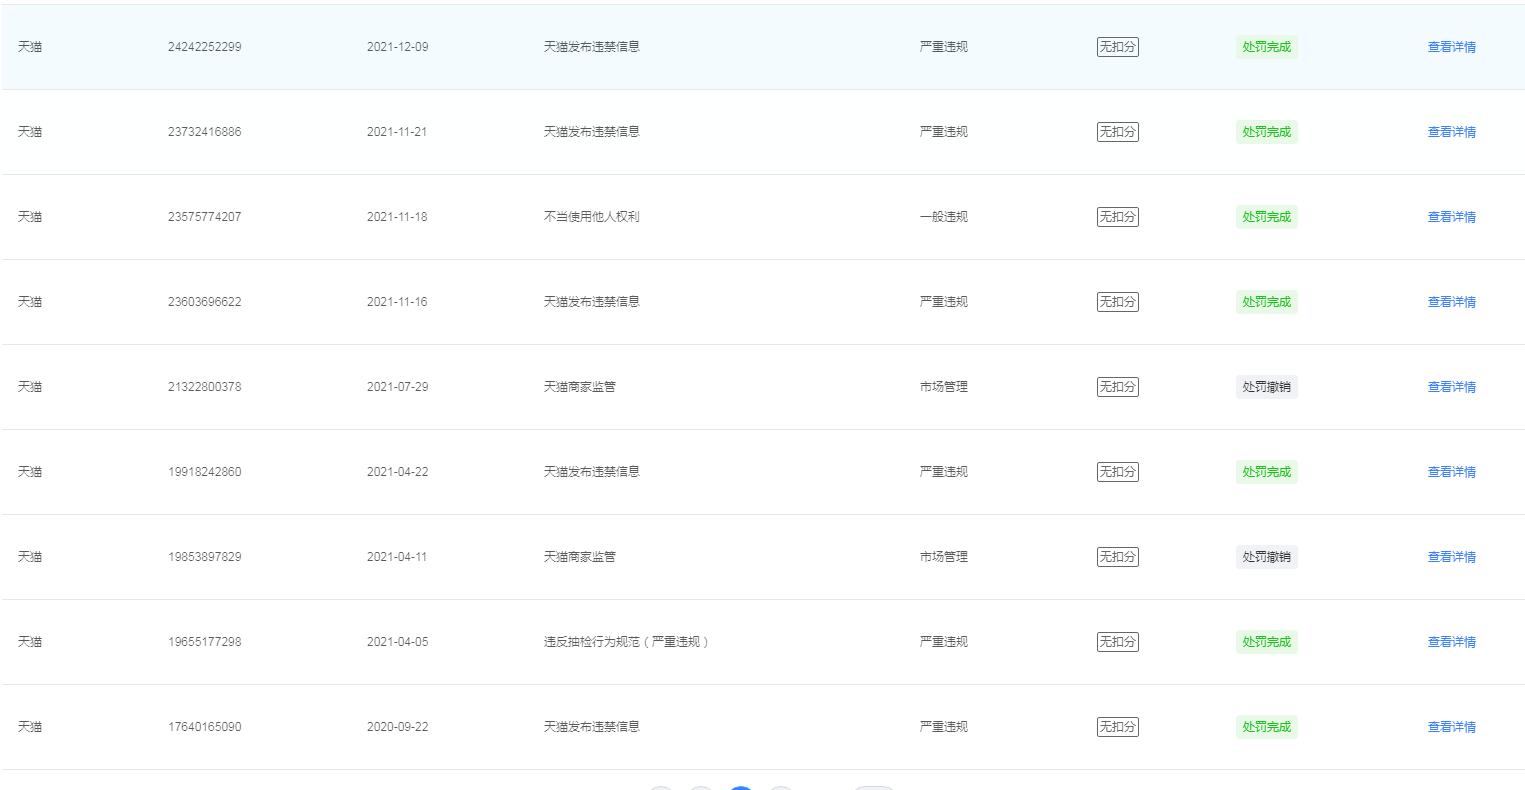Click 严重违规 in row 23603696622
The image size is (1525, 790).
point(943,302)
